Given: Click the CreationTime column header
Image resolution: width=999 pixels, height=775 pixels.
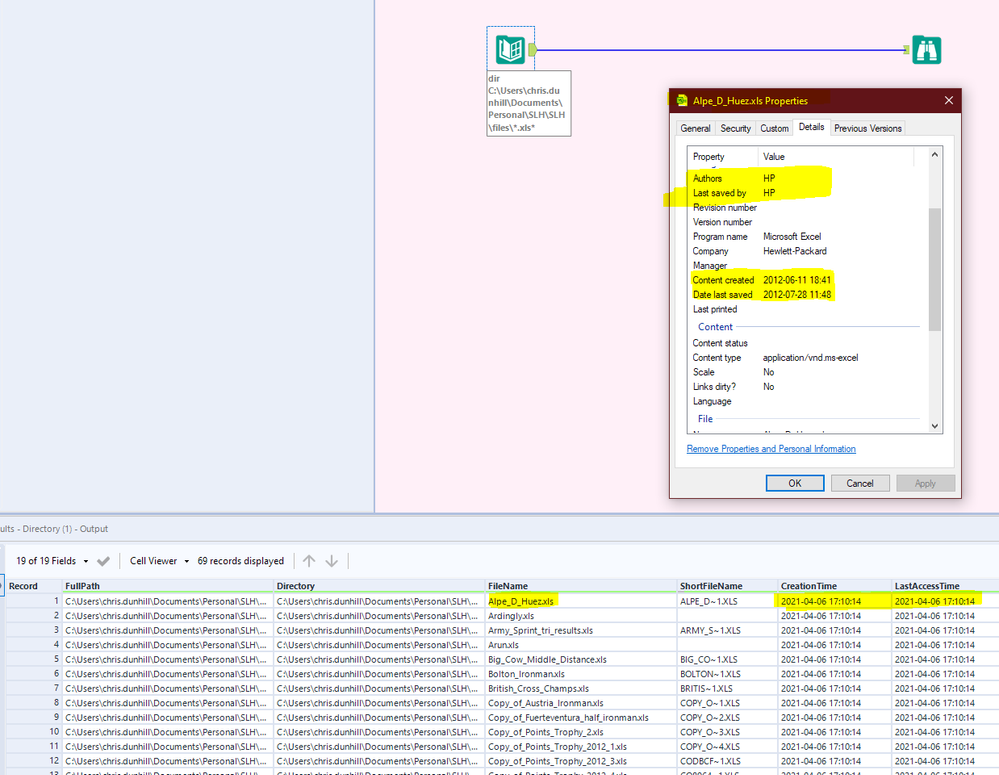Looking at the screenshot, I should 835,586.
